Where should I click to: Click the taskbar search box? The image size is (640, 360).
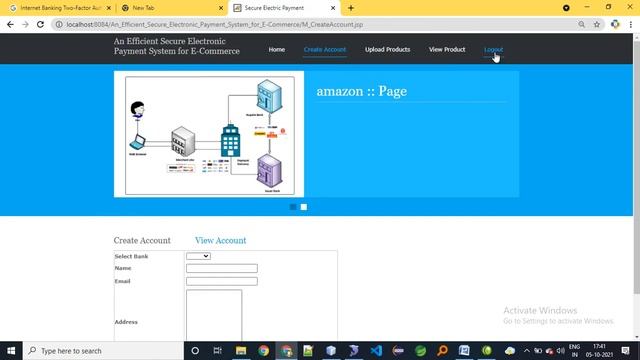coord(103,351)
